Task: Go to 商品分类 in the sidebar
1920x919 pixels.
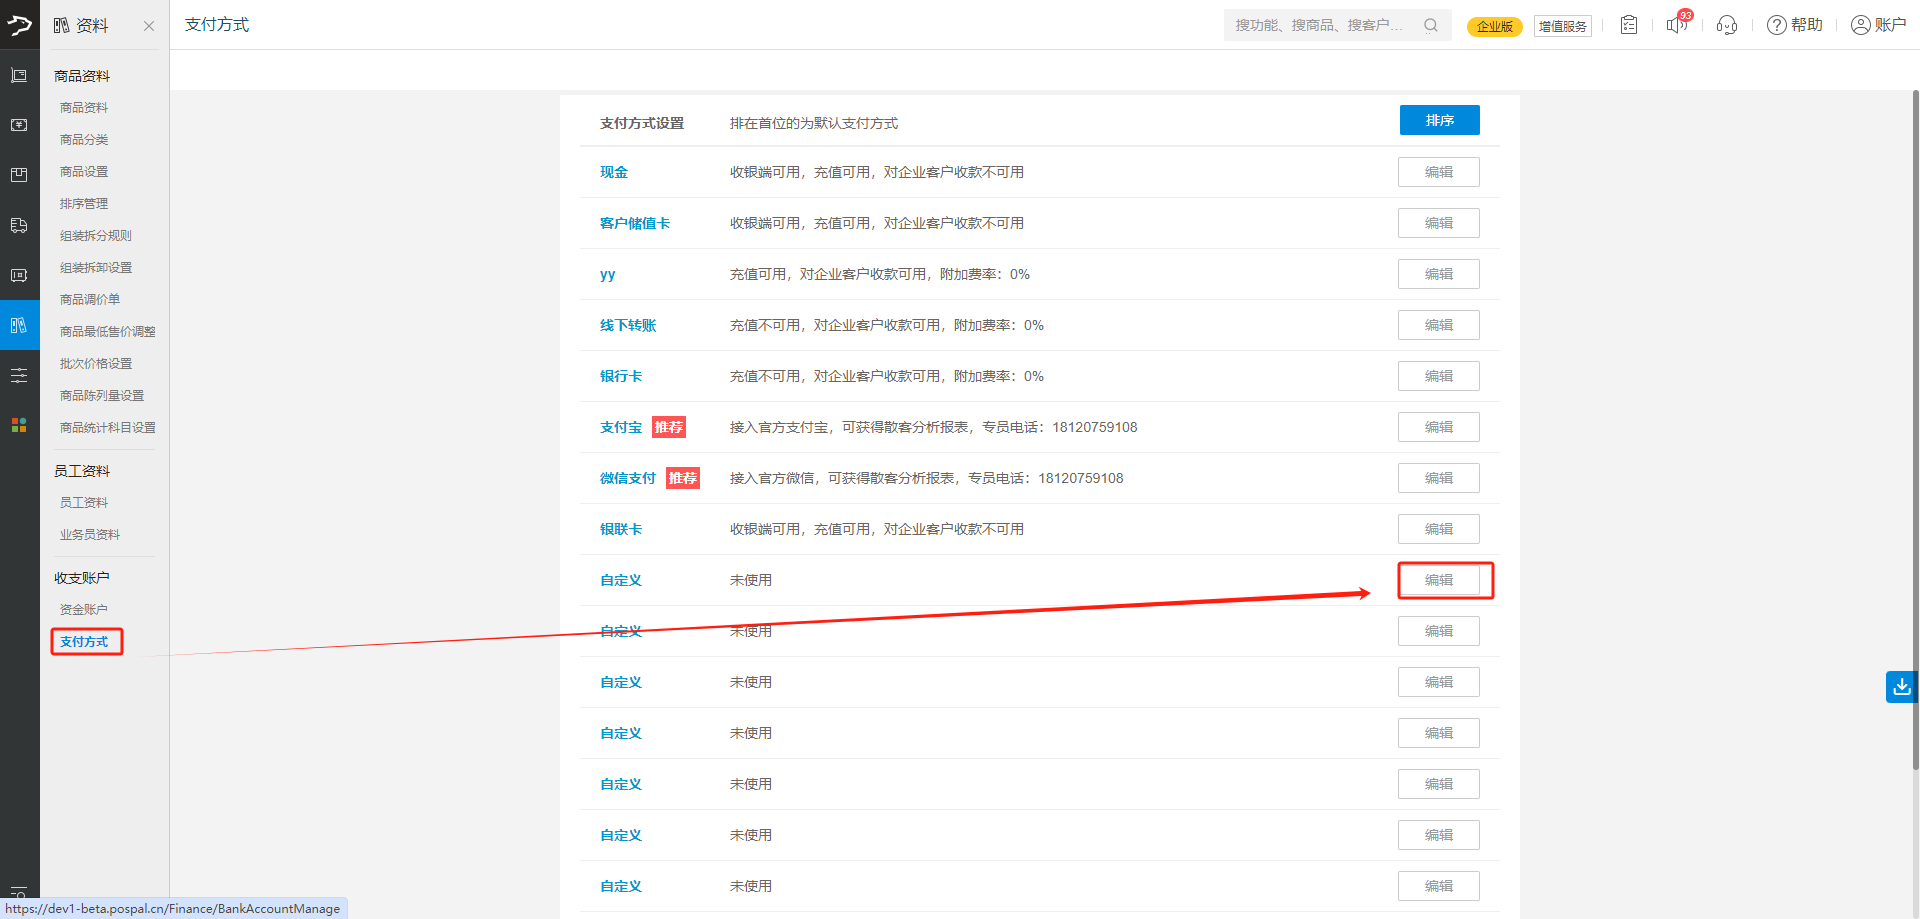Action: (84, 140)
